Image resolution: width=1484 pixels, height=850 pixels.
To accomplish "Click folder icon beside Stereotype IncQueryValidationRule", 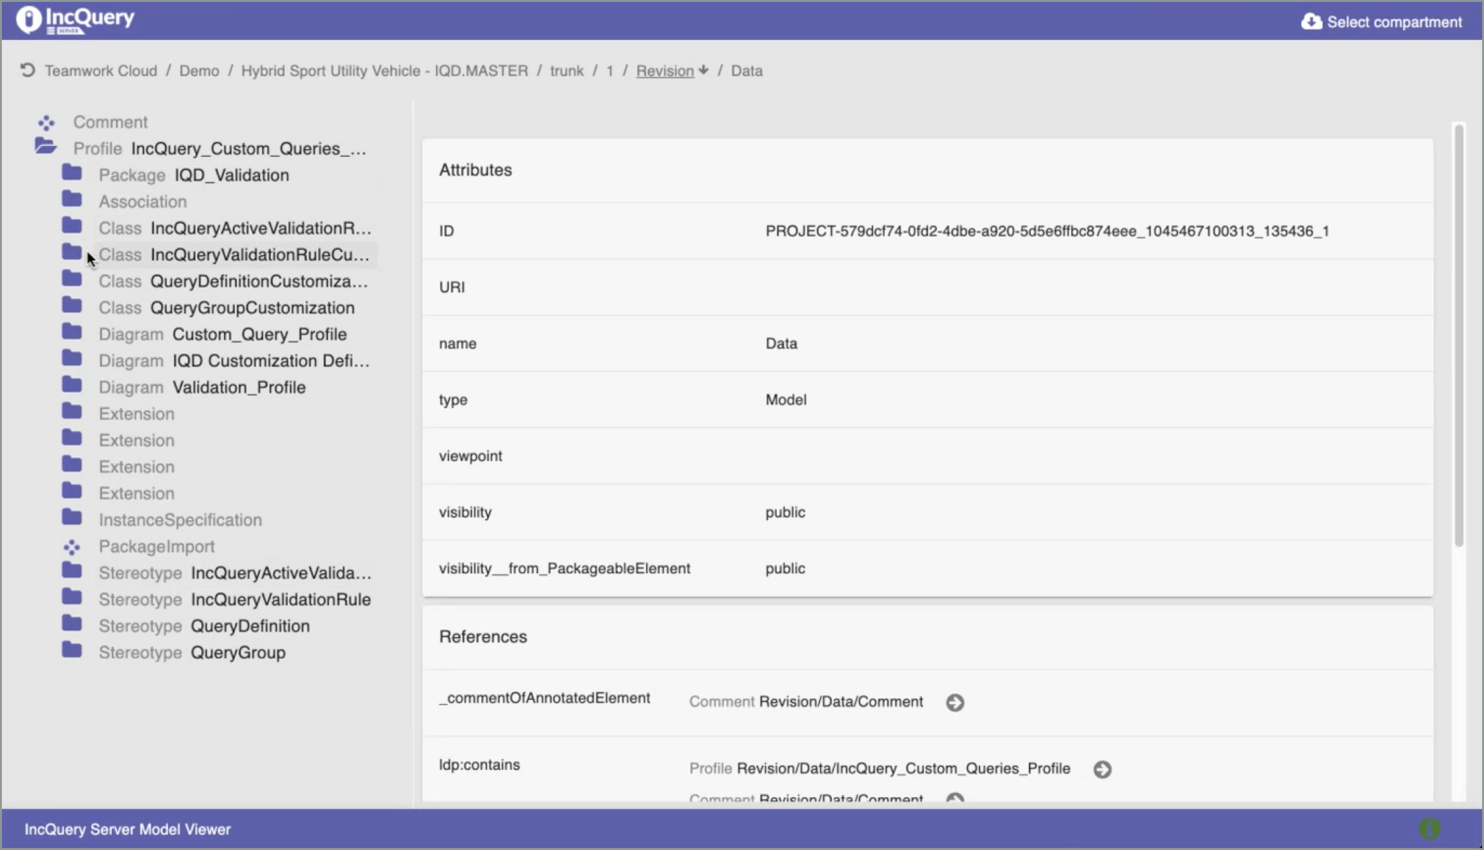I will pos(72,597).
